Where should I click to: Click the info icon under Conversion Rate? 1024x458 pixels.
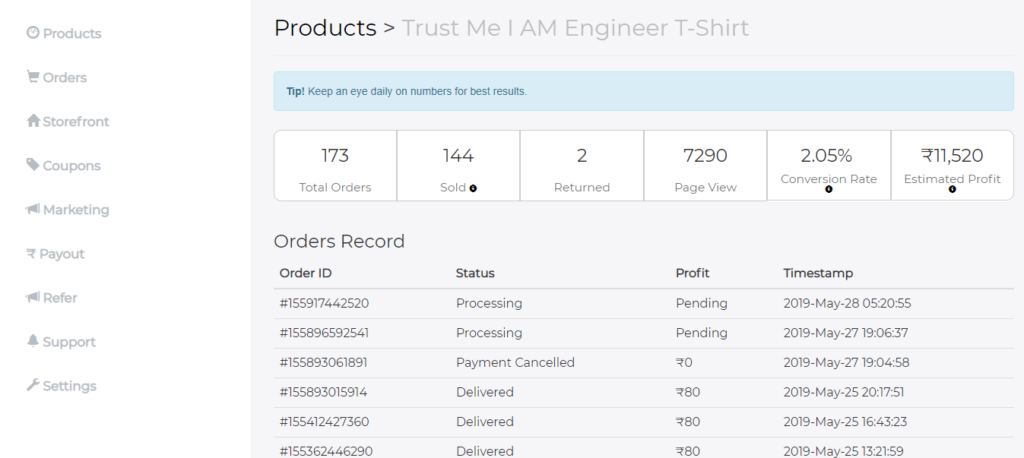tap(829, 189)
